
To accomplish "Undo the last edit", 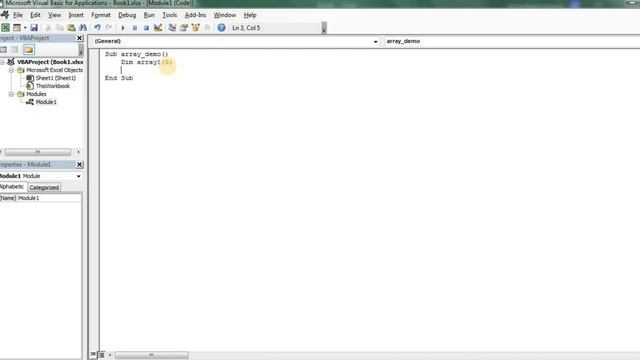I will tap(97, 28).
